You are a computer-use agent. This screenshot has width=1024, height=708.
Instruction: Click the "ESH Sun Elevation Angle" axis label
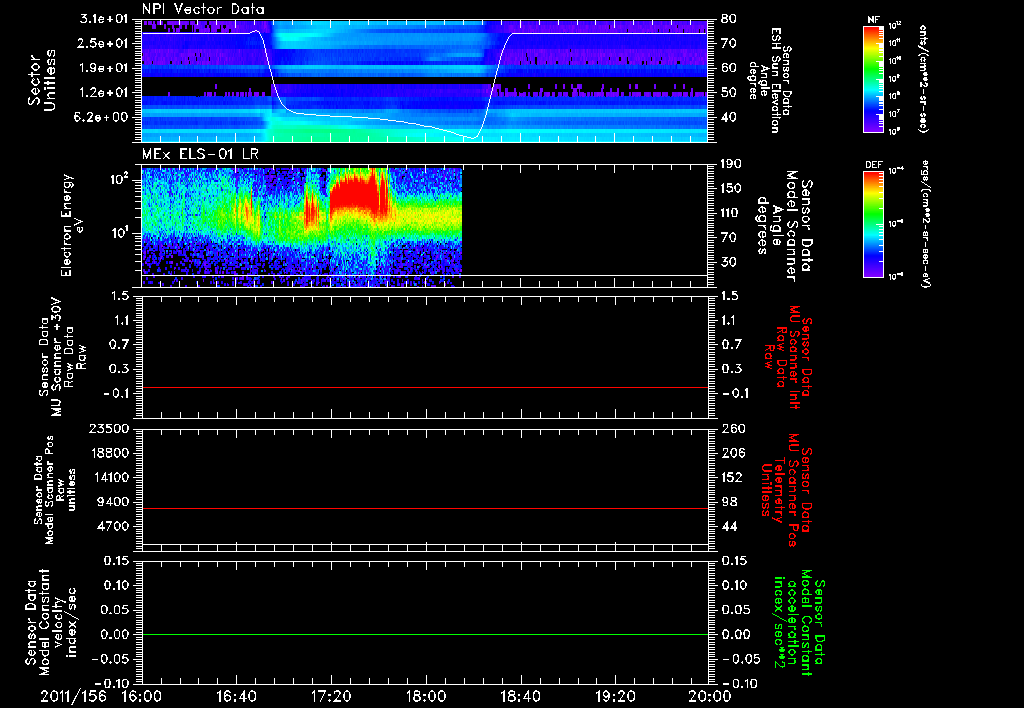770,80
